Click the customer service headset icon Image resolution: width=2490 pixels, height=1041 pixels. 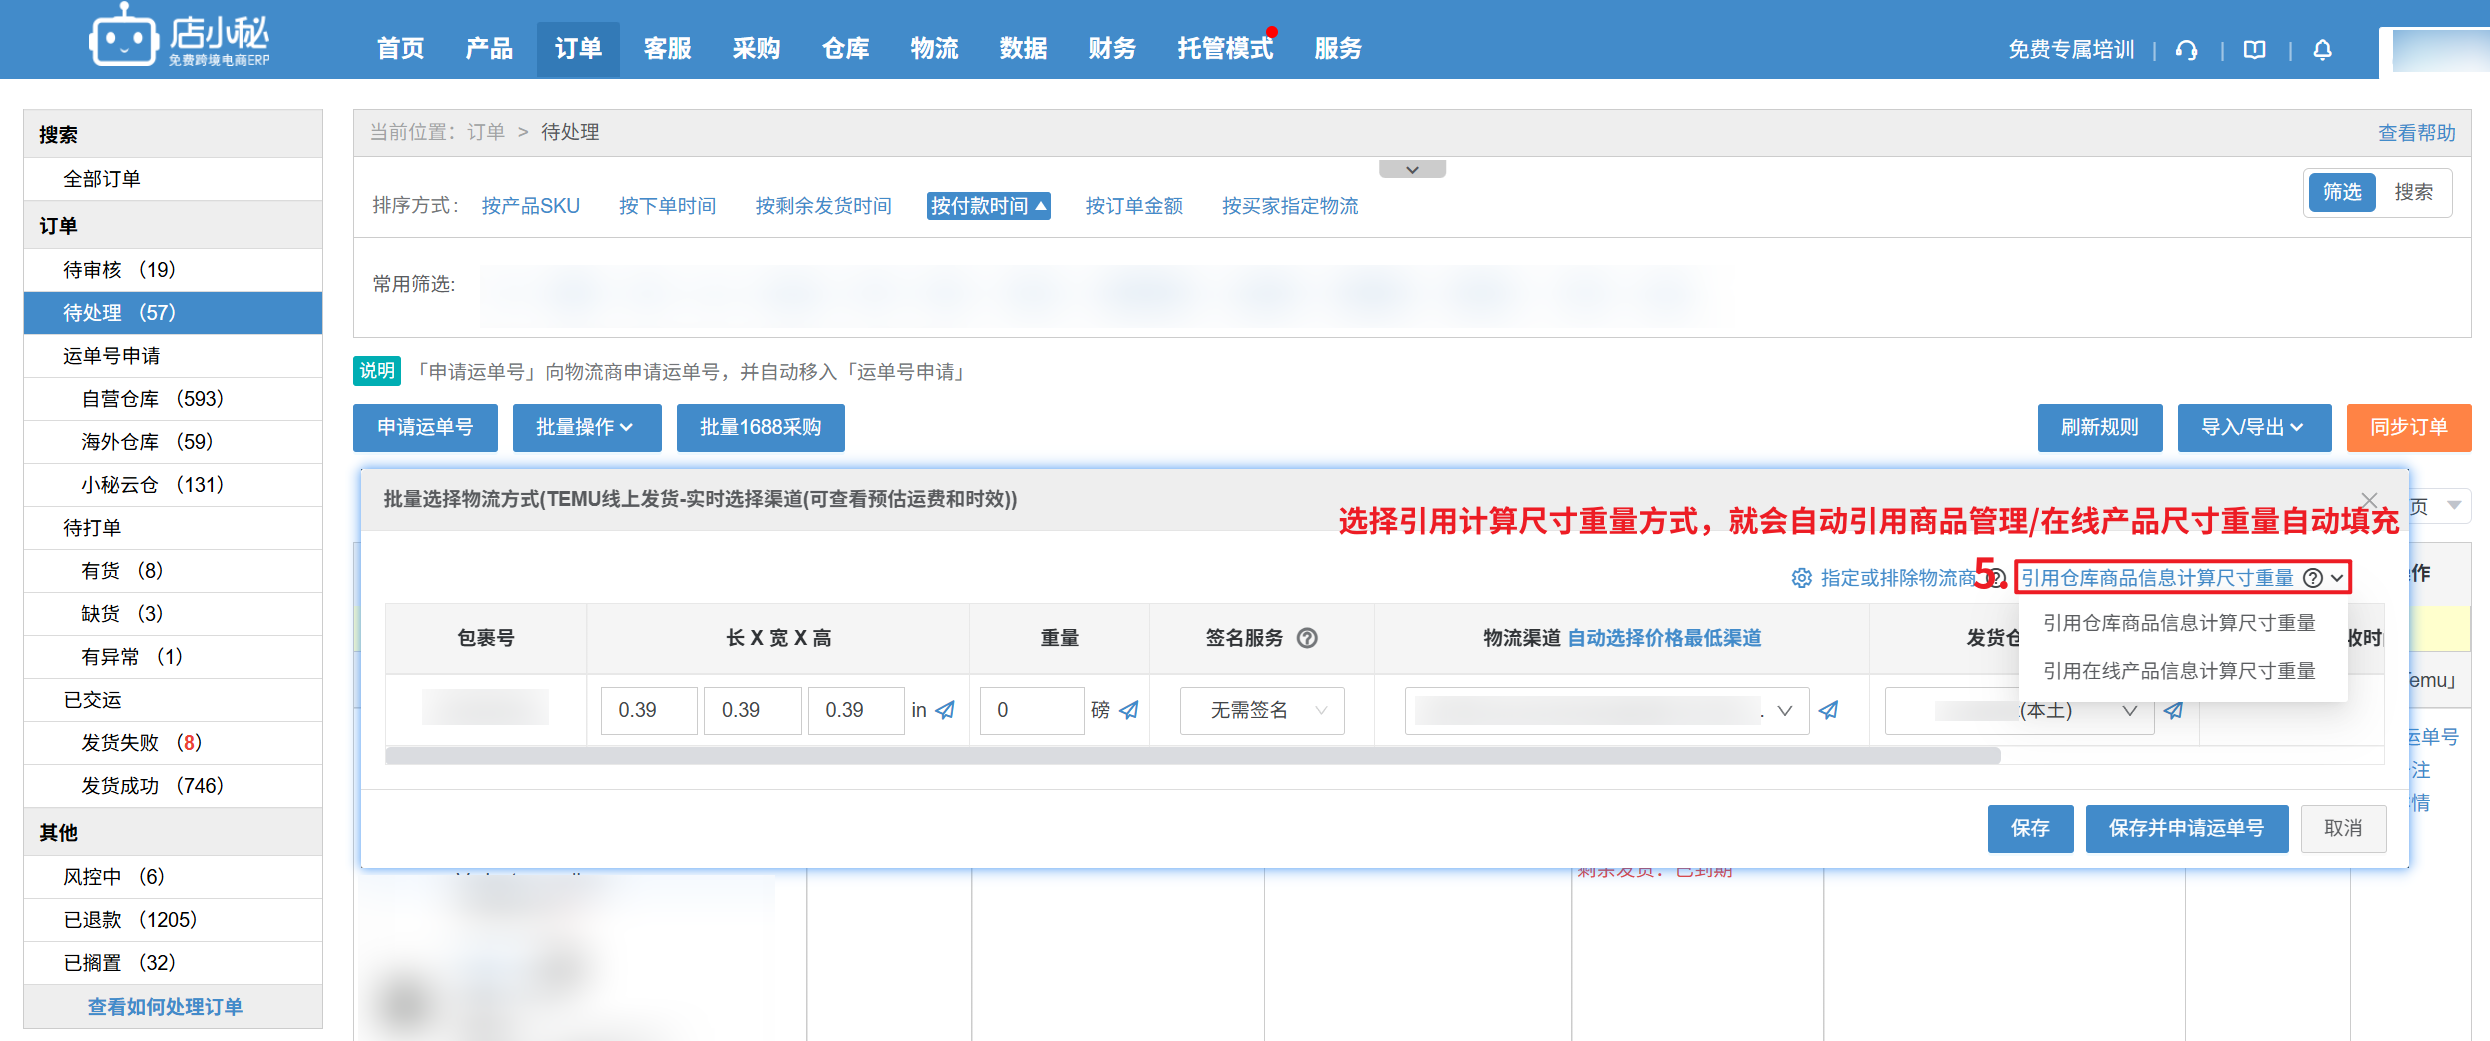pos(2186,50)
